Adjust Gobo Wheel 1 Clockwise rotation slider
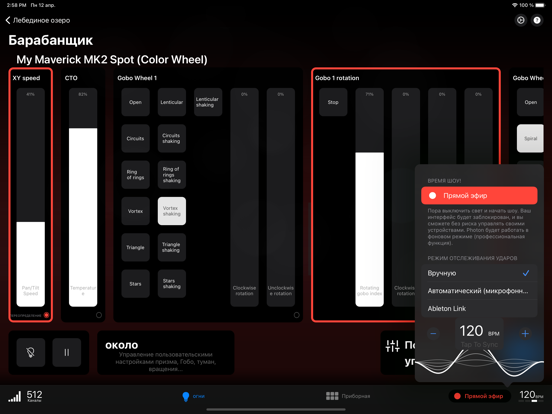Screen dimensions: 552x414 point(244,197)
